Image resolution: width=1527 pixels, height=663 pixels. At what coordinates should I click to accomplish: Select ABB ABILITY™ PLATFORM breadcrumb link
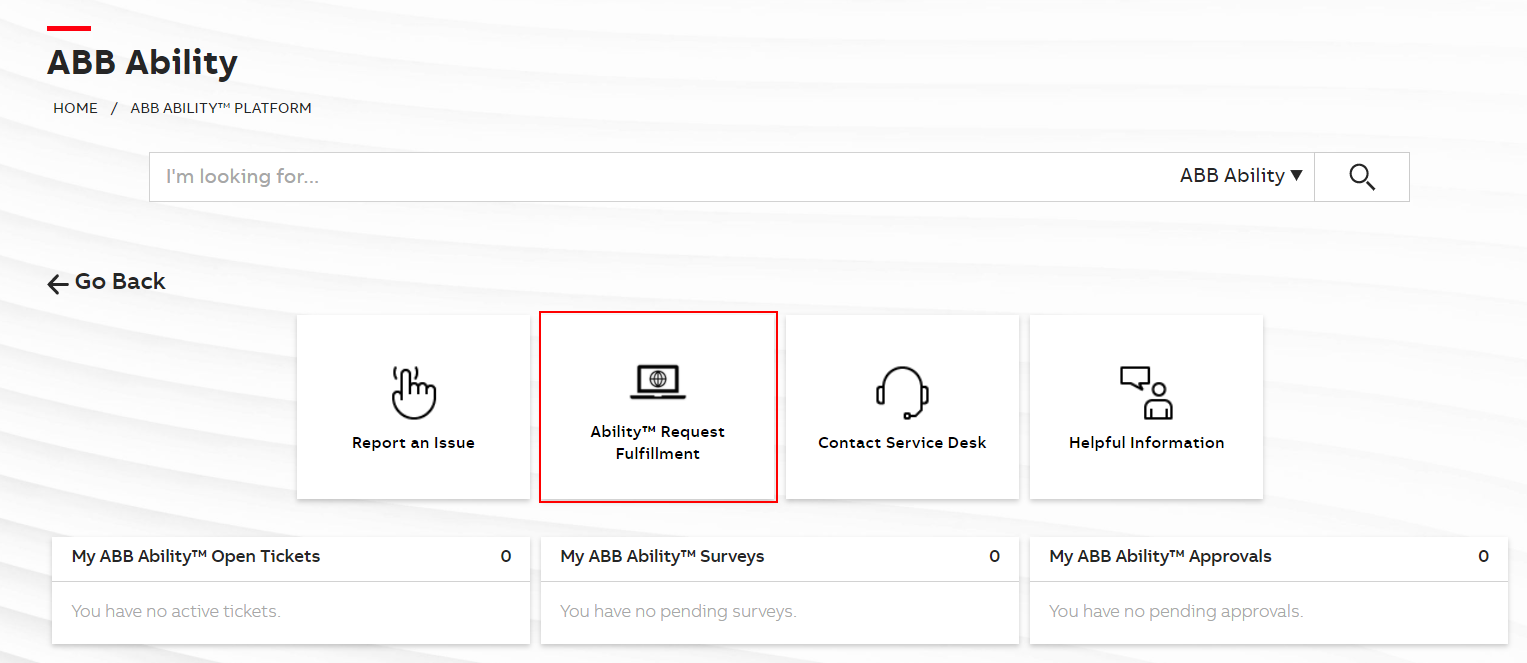coord(221,108)
